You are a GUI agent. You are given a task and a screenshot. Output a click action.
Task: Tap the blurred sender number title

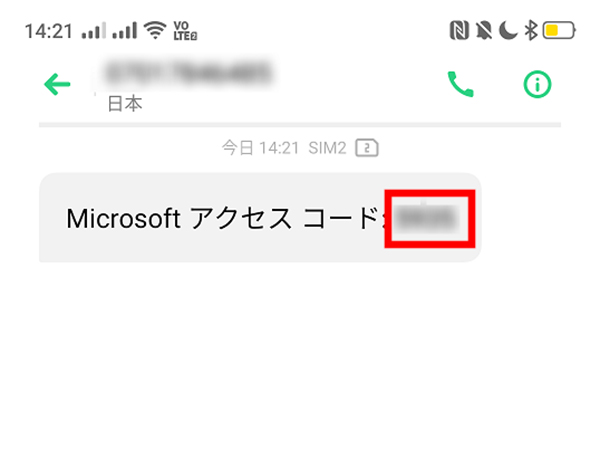(188, 73)
